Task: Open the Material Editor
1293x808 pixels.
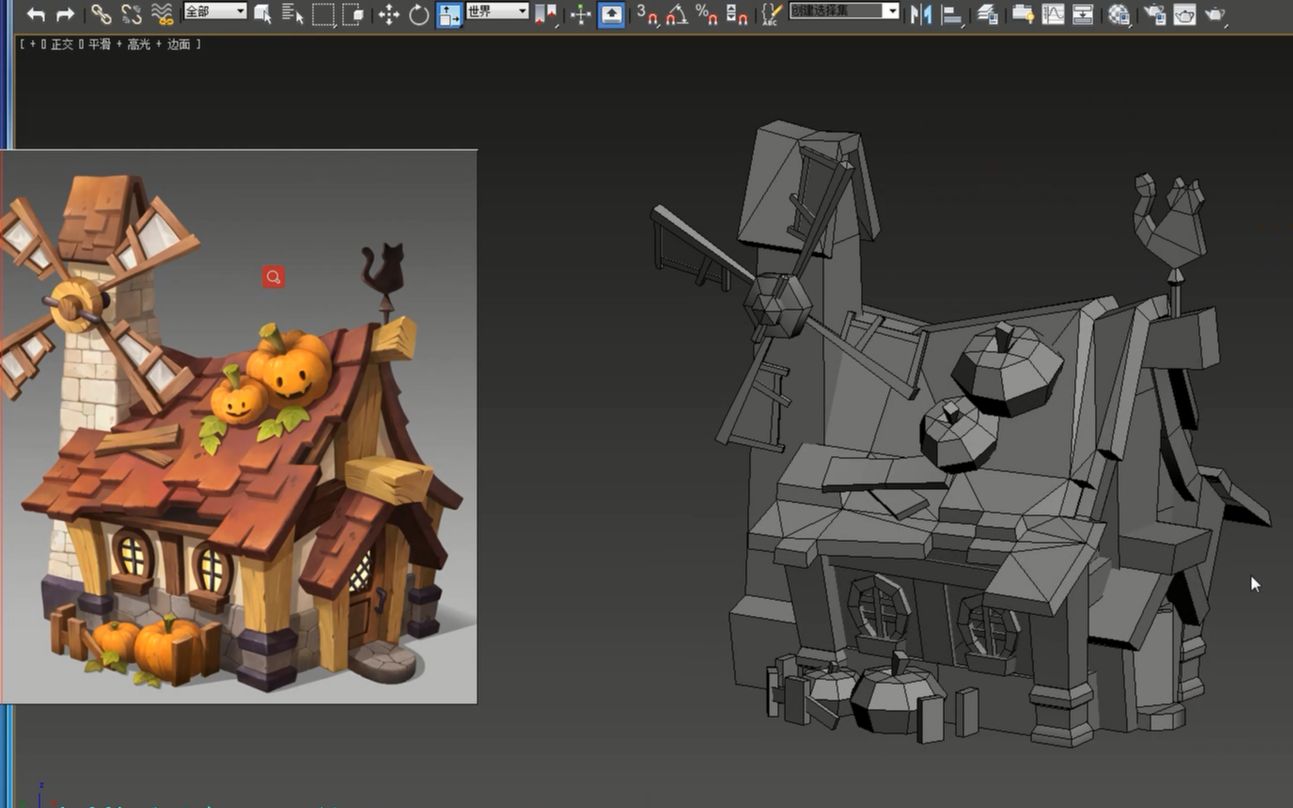Action: 1119,14
